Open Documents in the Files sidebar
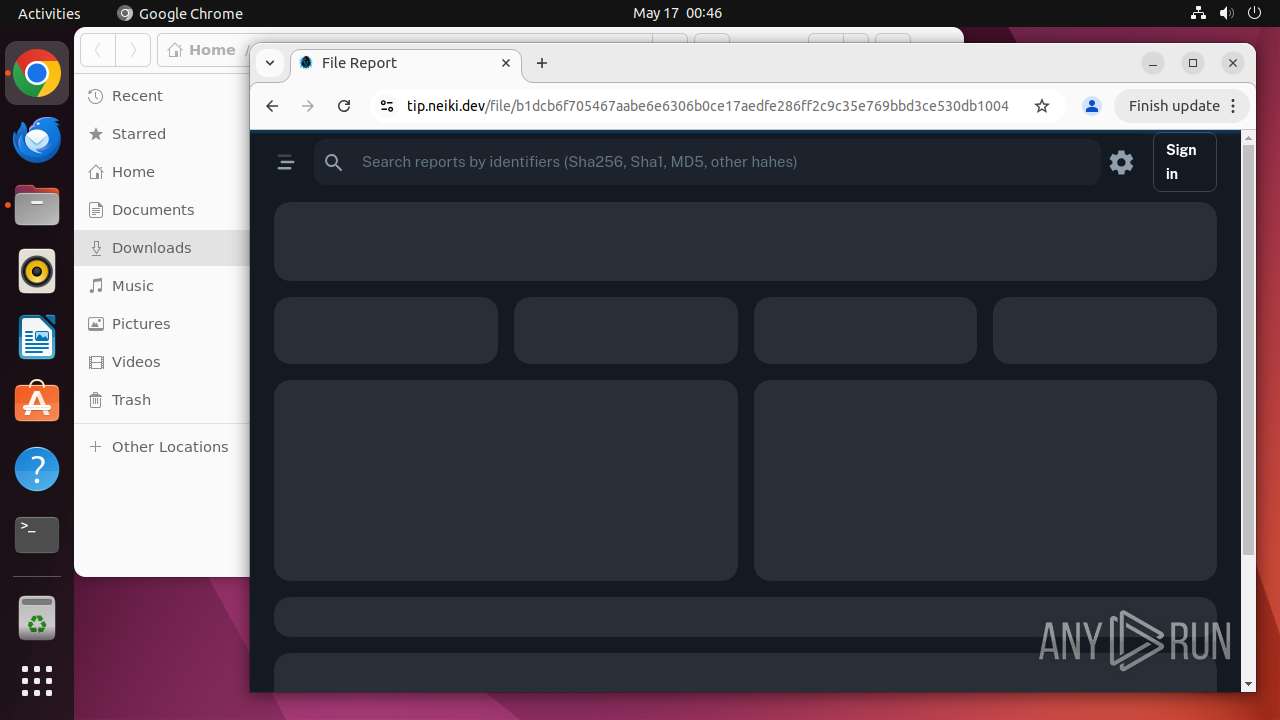 162,210
